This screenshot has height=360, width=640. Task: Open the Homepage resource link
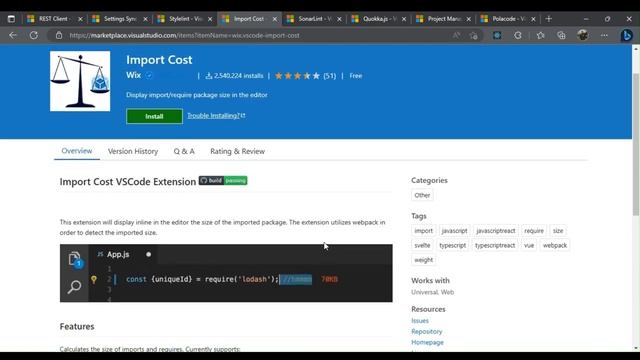point(427,342)
